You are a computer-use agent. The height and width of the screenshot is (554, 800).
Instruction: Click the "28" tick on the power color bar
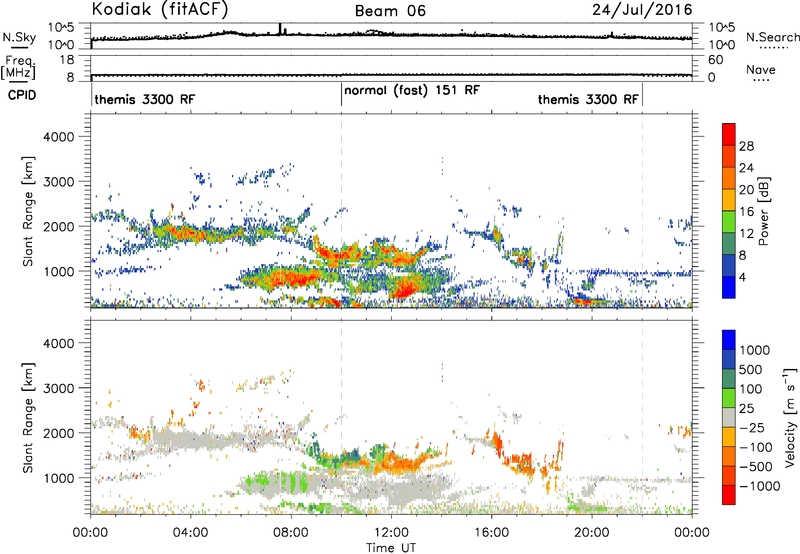pyautogui.click(x=746, y=146)
